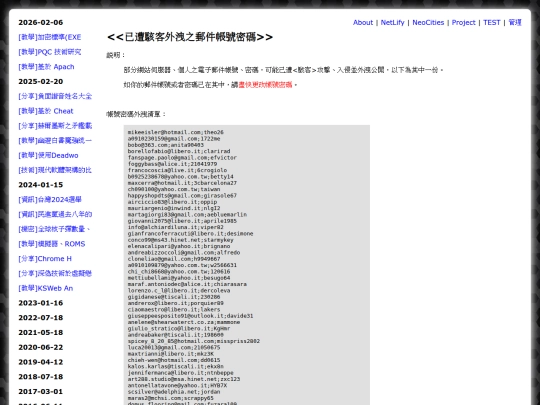The width and height of the screenshot is (540, 405).
Task: Open the [教學]基於 Apach article
Action: click(x=46, y=67)
